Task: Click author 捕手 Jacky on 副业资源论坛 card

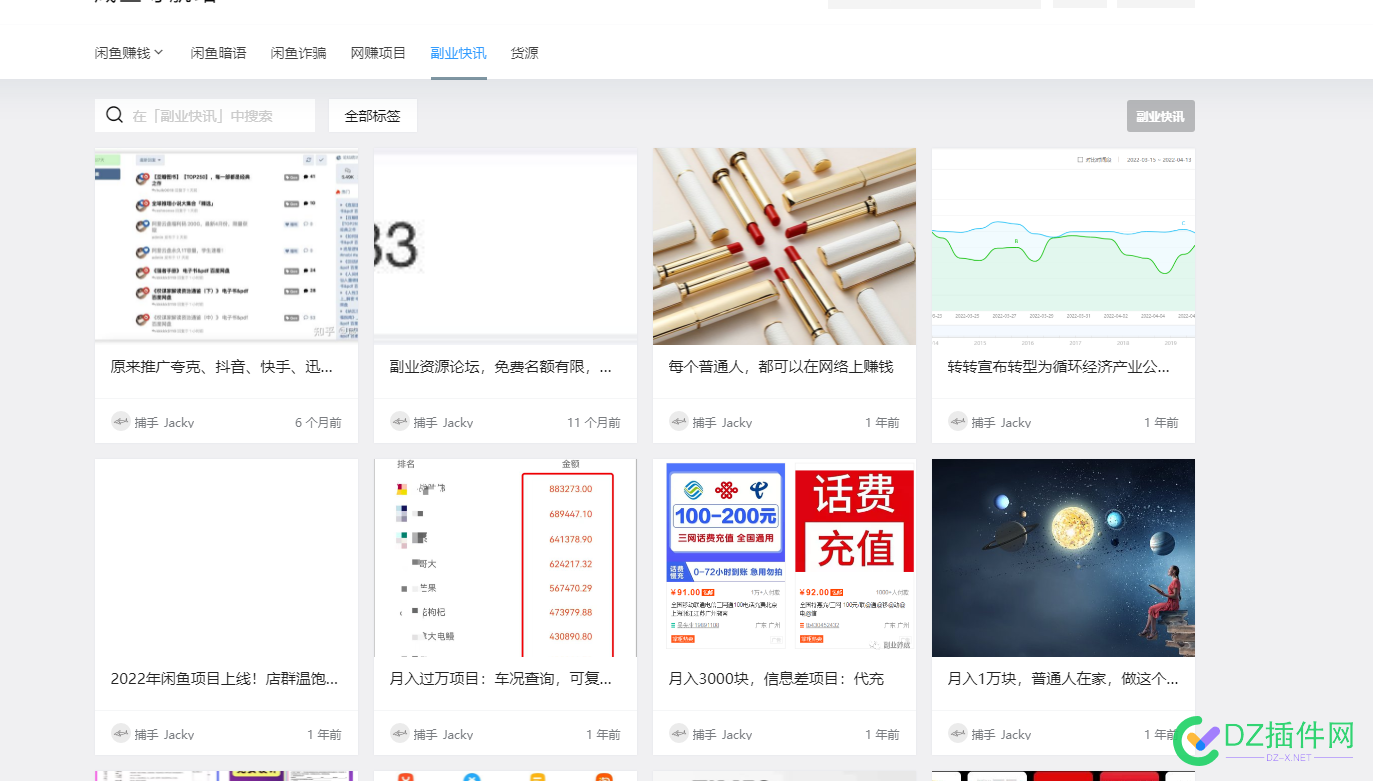Action: [x=443, y=423]
